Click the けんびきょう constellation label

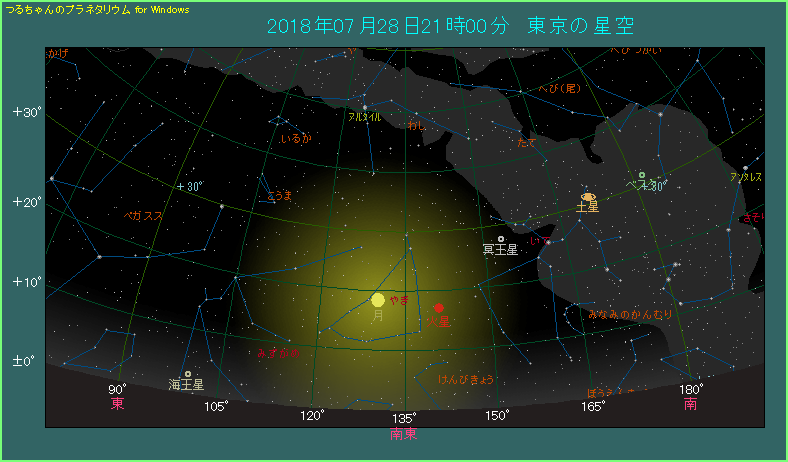466,380
